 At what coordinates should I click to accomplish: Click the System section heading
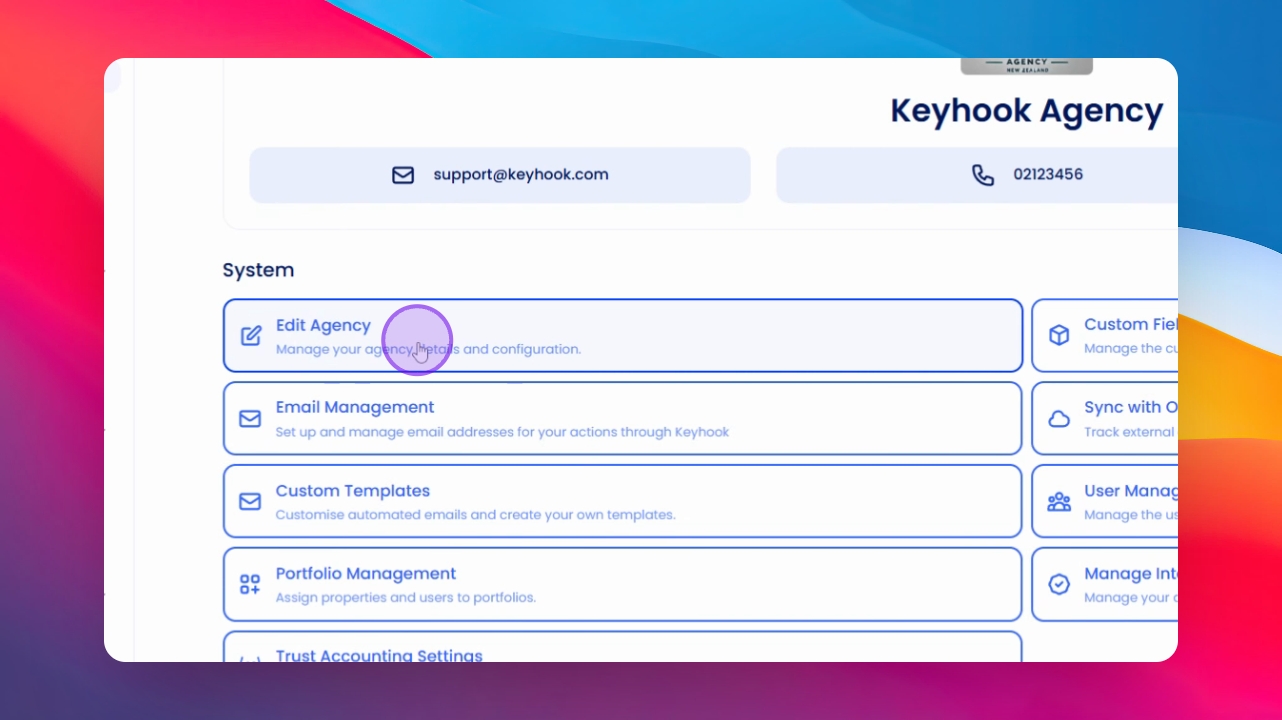[x=258, y=270]
